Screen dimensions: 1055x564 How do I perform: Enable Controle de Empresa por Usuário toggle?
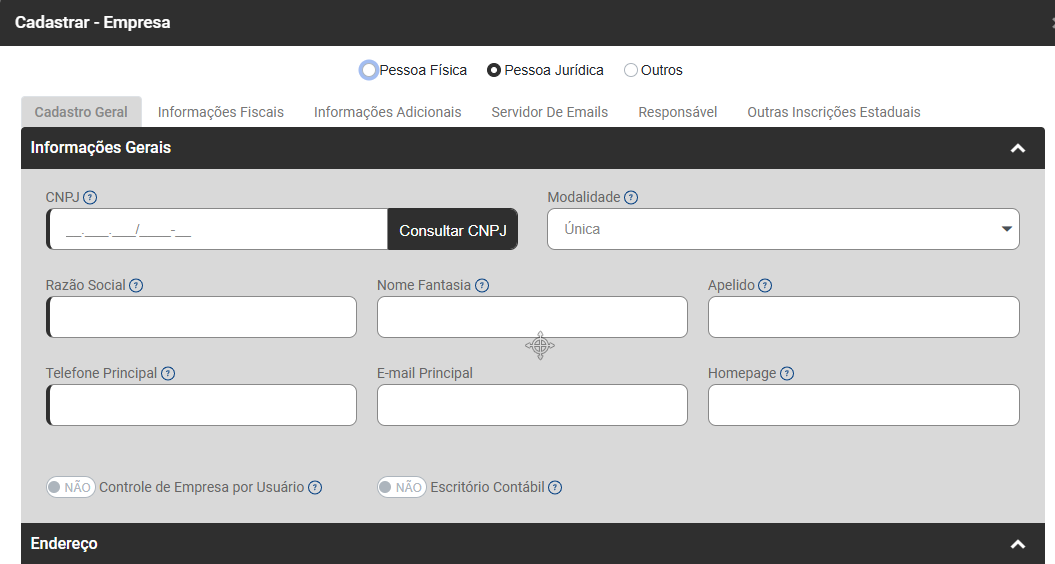70,488
